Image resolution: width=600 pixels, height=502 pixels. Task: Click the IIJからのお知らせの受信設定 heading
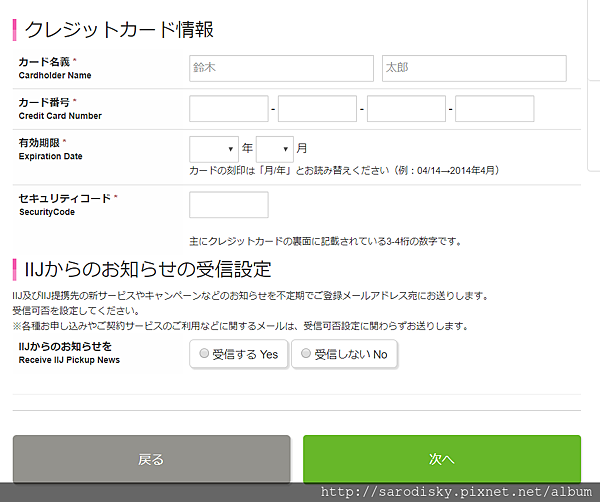tap(148, 269)
